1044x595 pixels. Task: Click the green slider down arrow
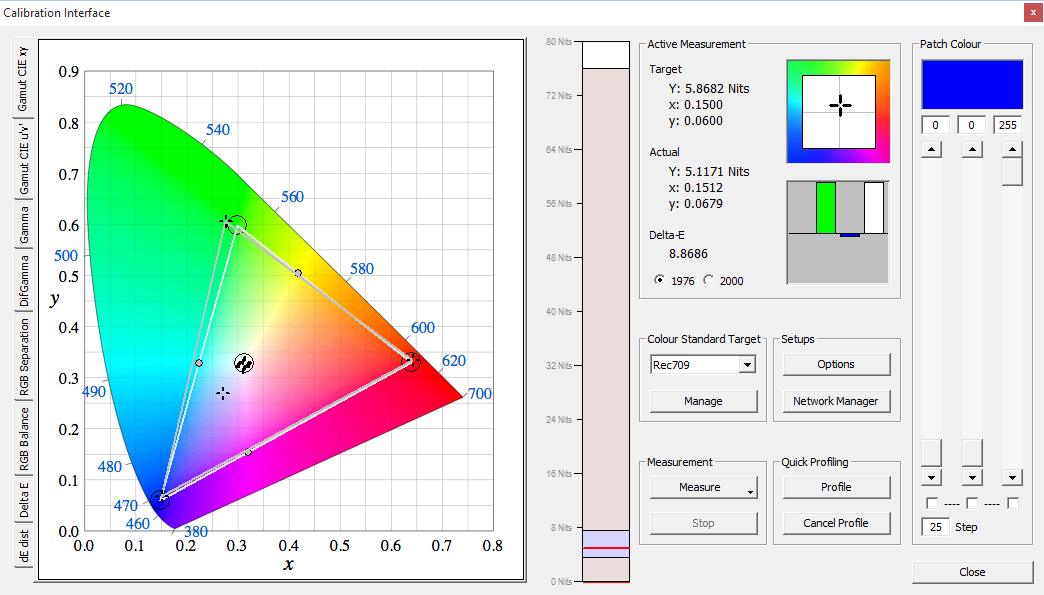[x=972, y=477]
